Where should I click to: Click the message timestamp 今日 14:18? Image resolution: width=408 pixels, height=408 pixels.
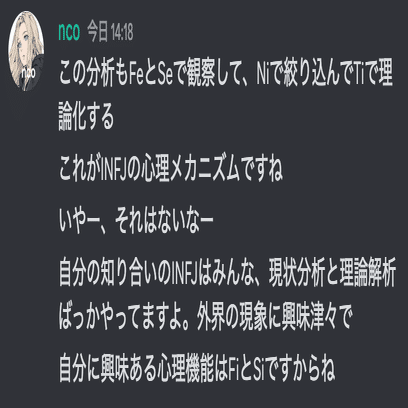[110, 33]
